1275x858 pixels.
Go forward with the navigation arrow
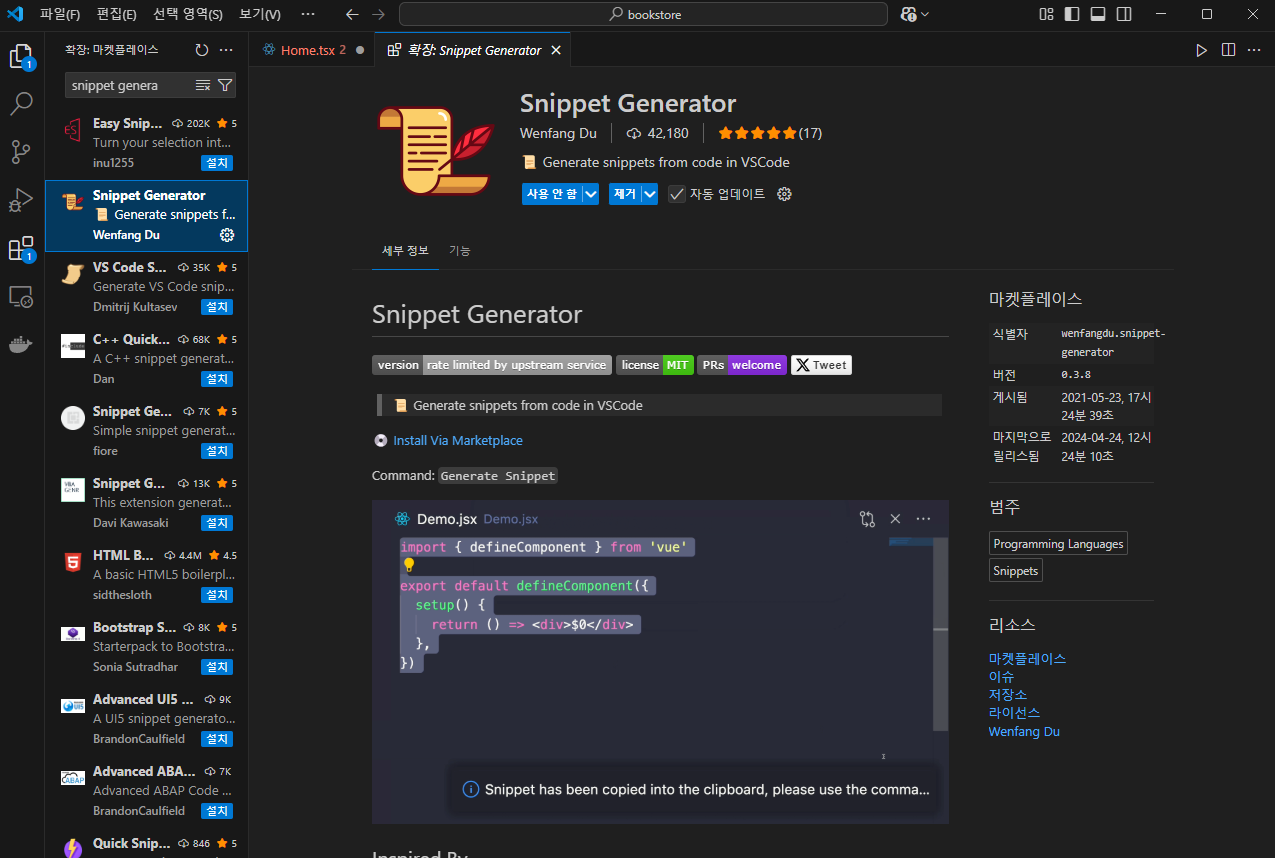(377, 14)
